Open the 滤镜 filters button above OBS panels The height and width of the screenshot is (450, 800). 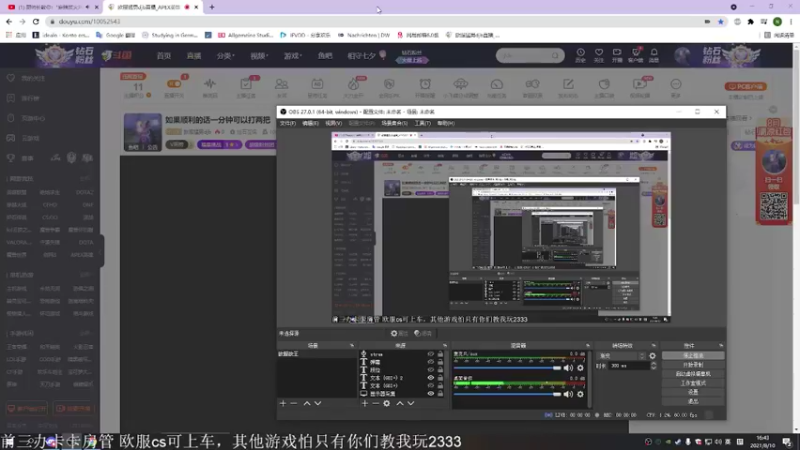tap(423, 333)
